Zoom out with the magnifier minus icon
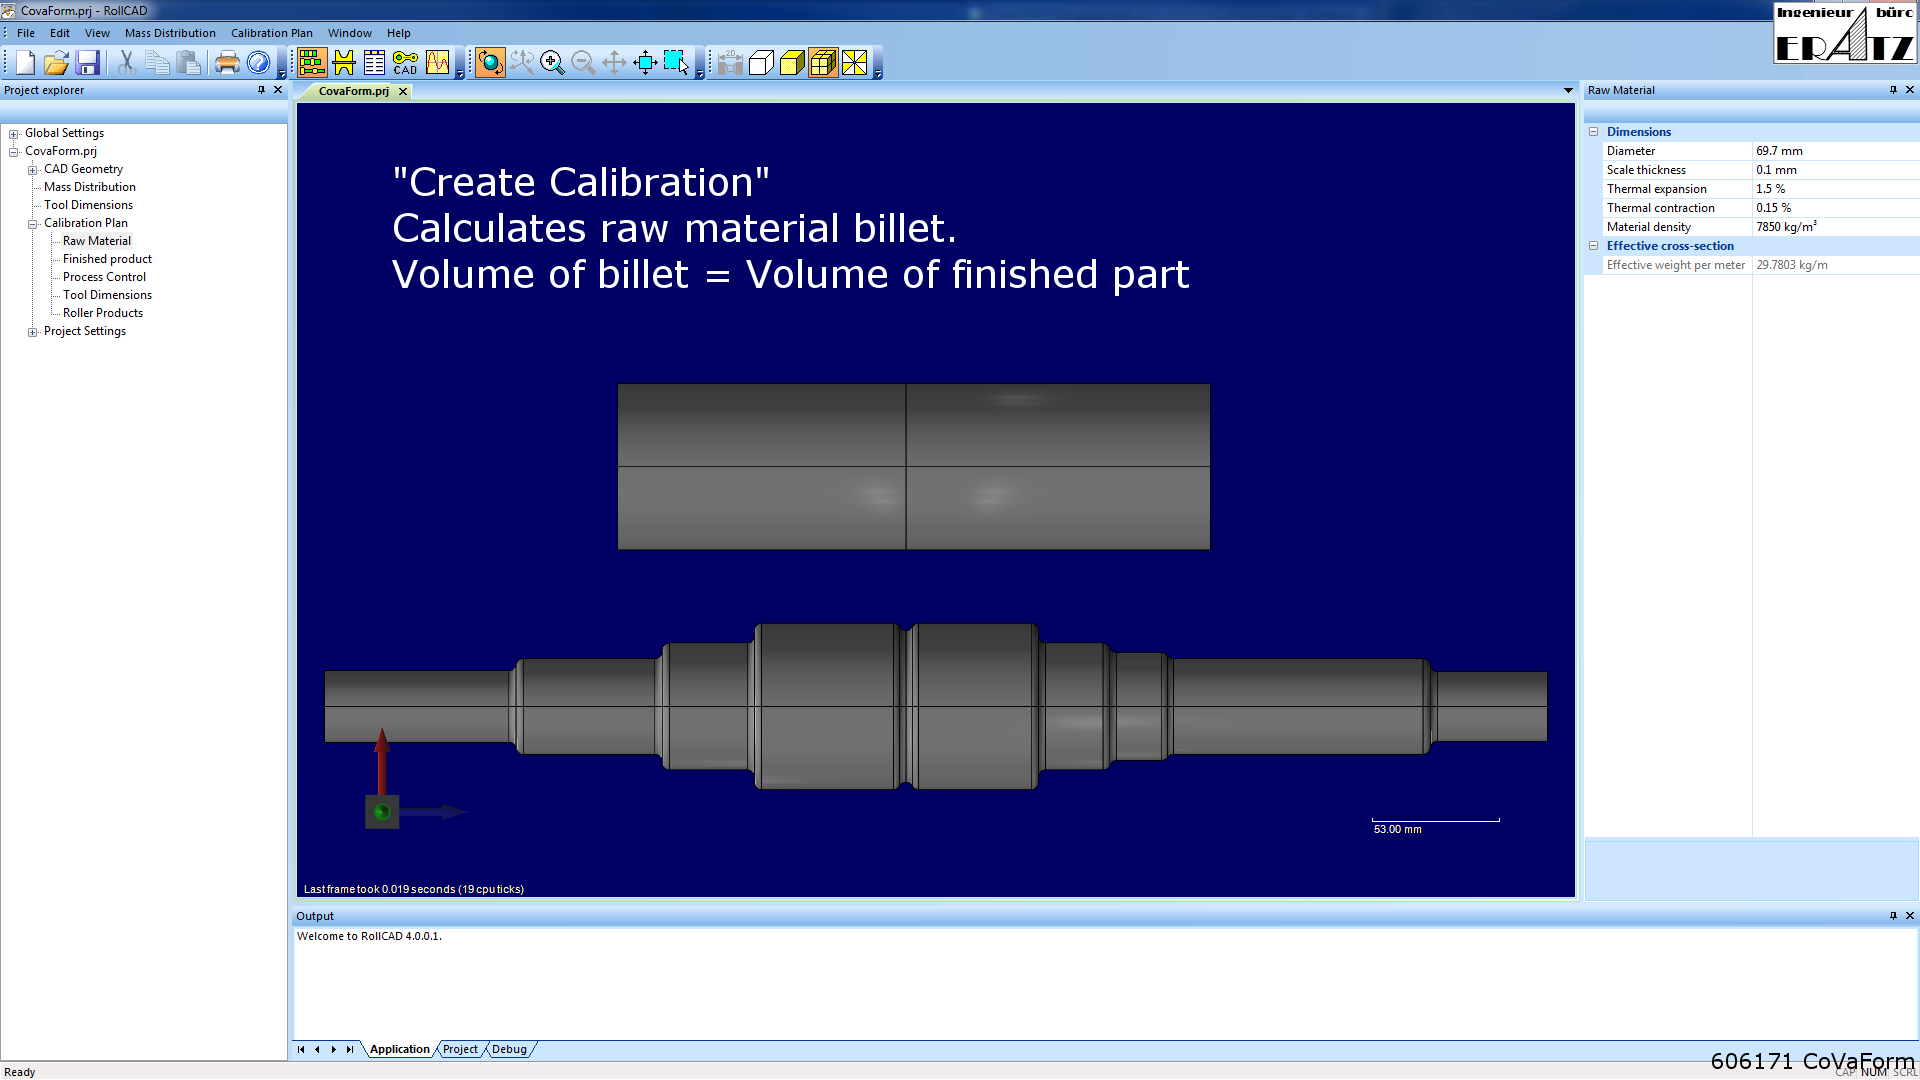Viewport: 1920px width, 1080px height. coord(583,63)
